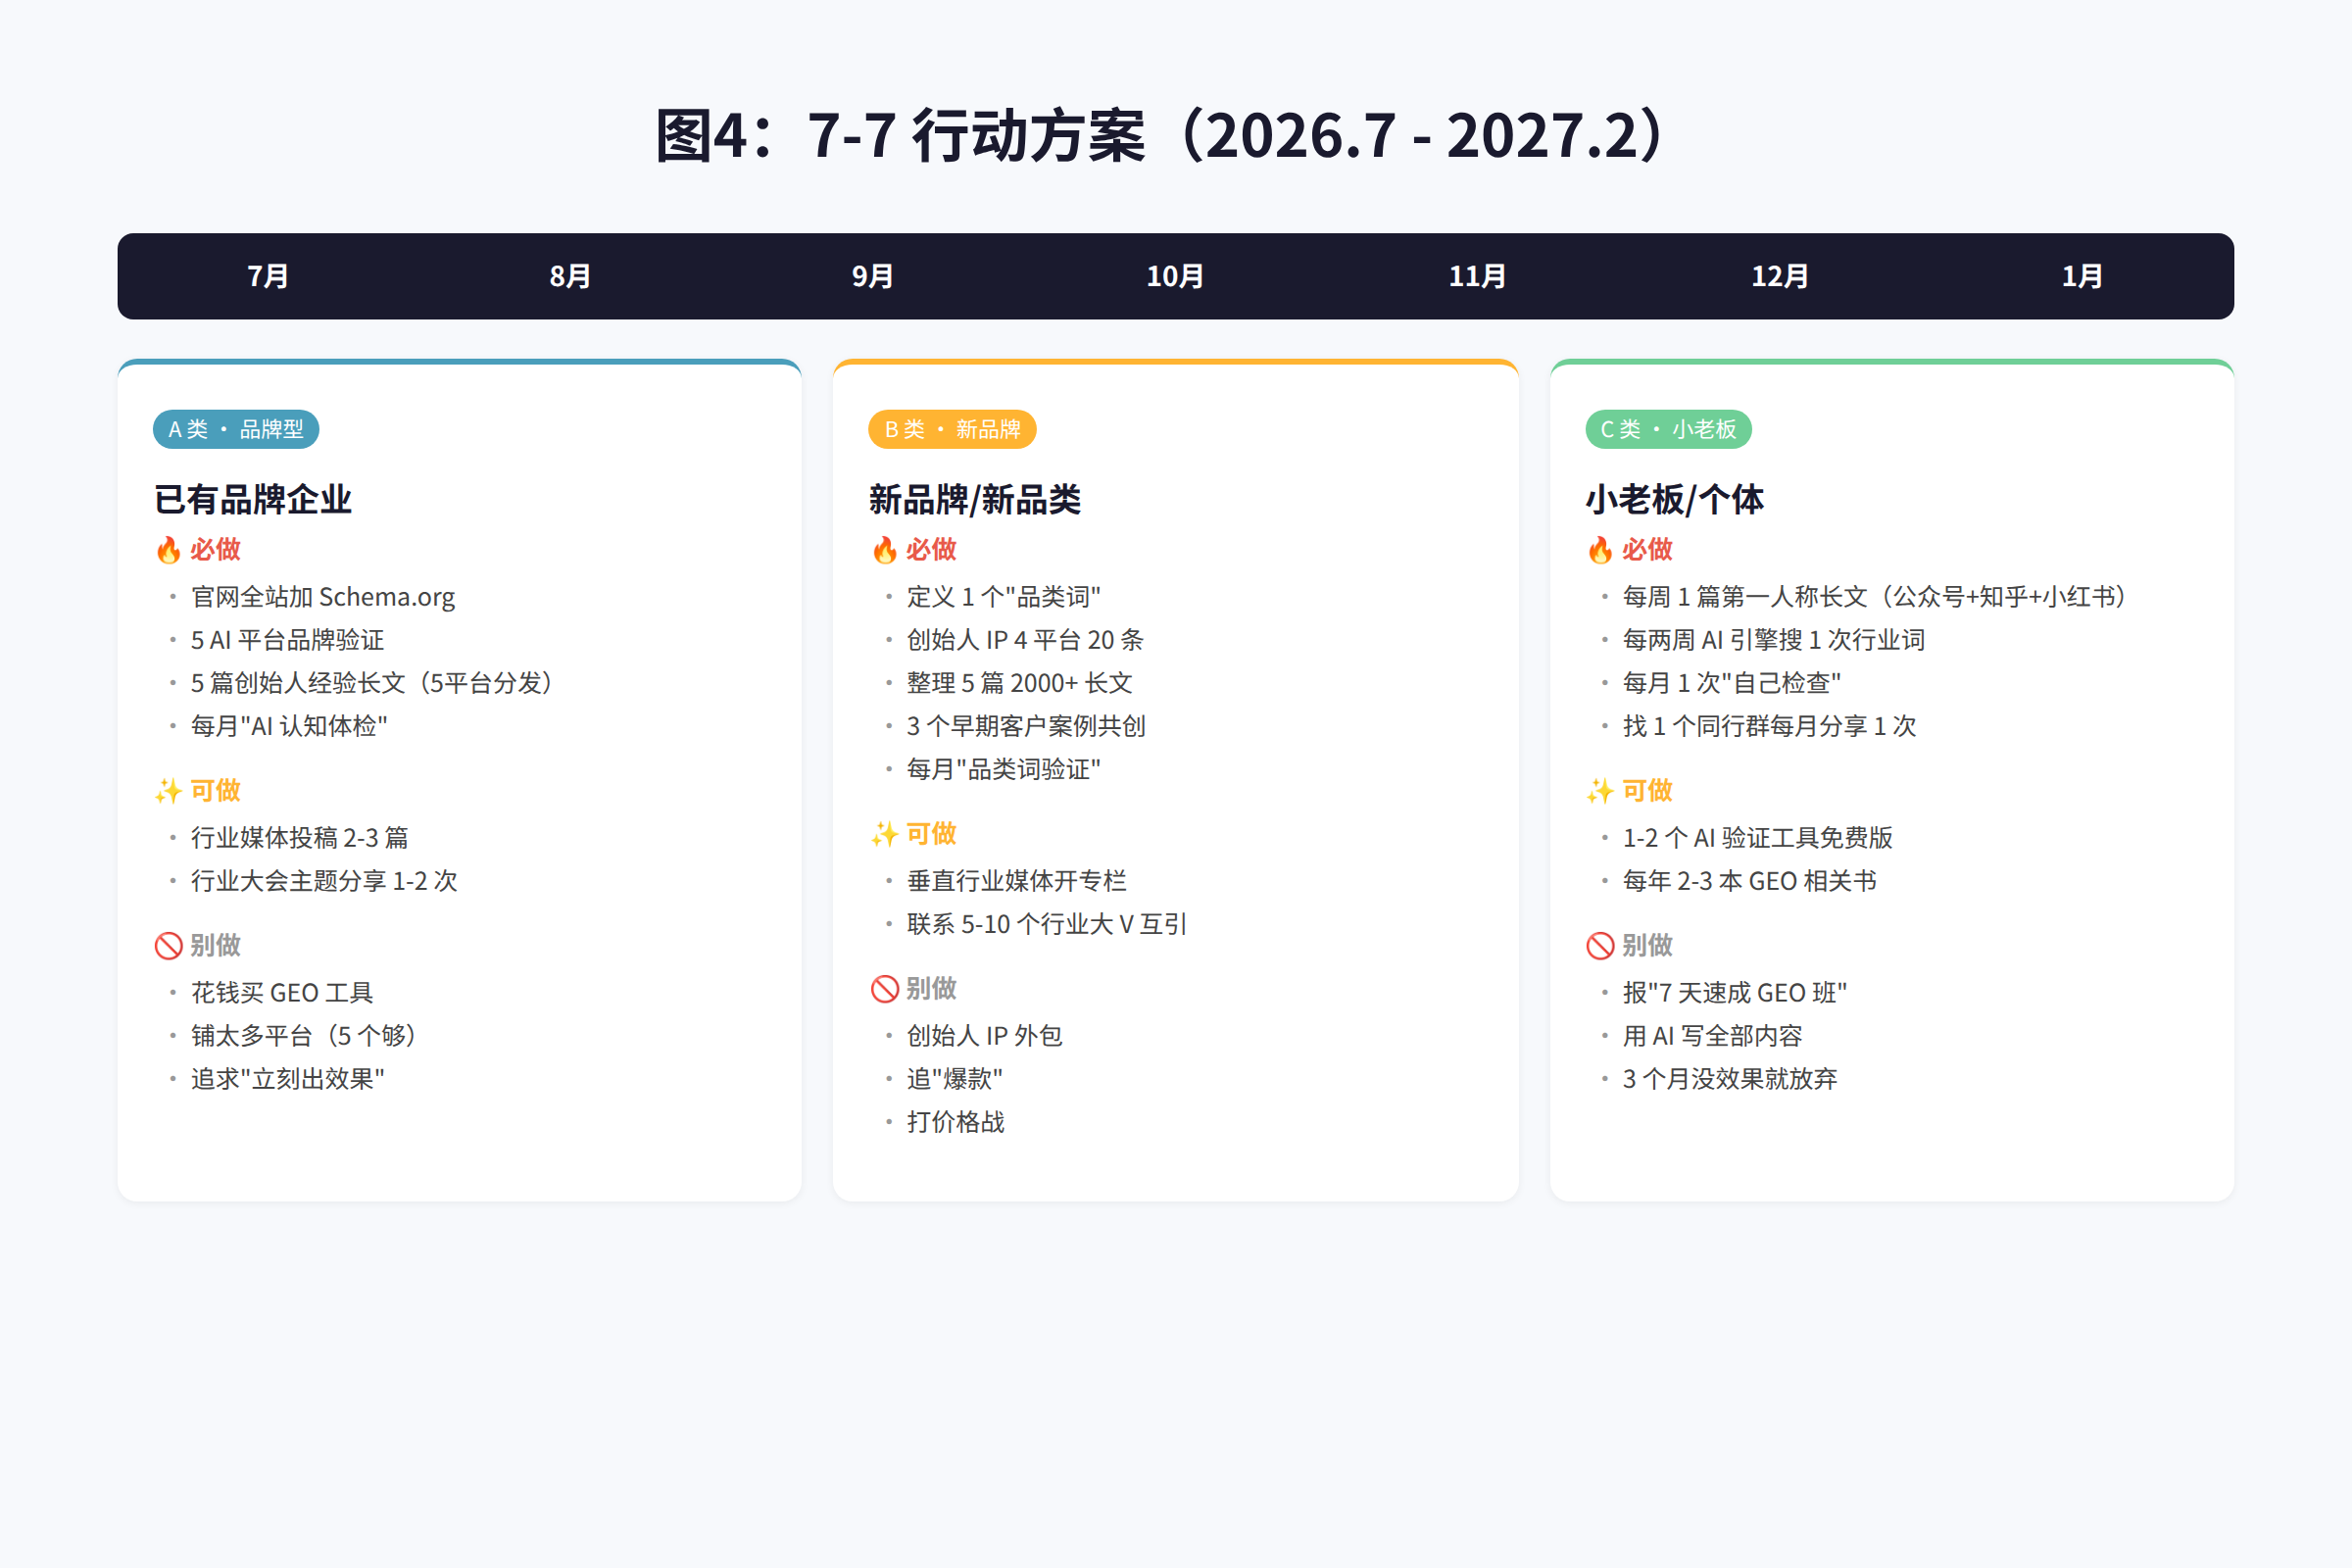2352x1568 pixels.
Task: Click the fire icon beside 必做 in 新品牌/新品类 card
Action: click(884, 550)
